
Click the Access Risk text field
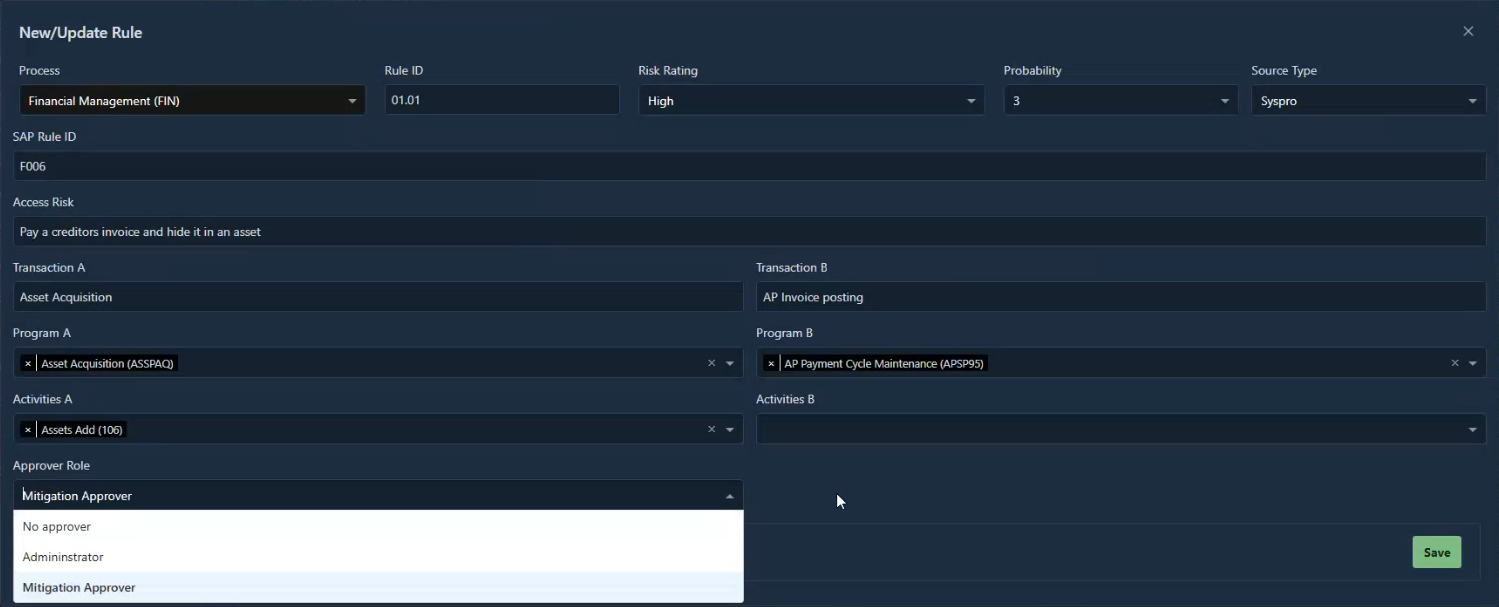pos(749,231)
